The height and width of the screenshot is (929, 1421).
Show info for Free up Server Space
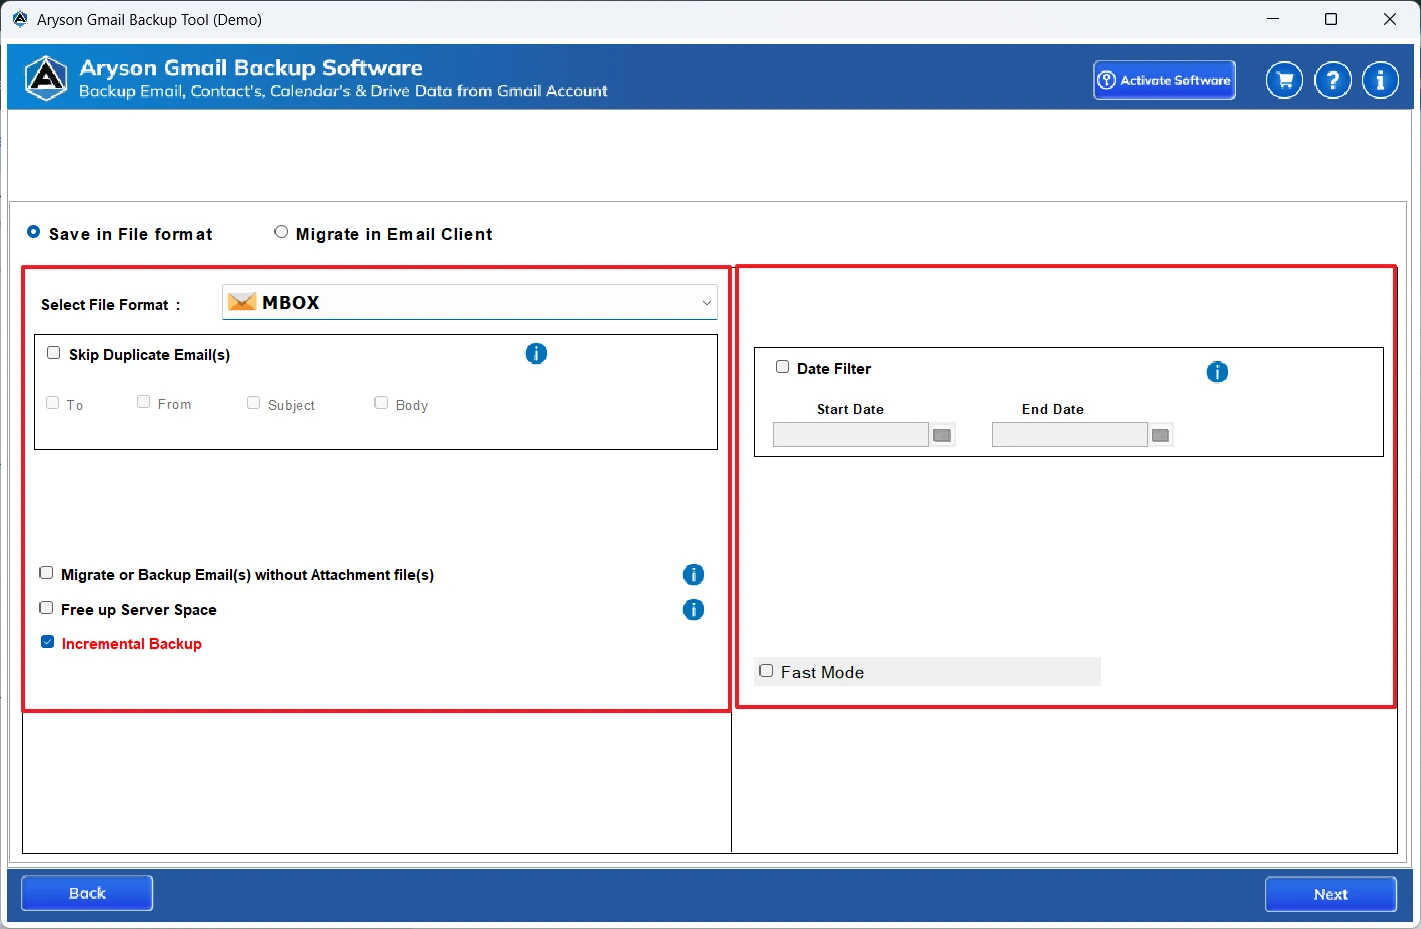[x=693, y=610]
